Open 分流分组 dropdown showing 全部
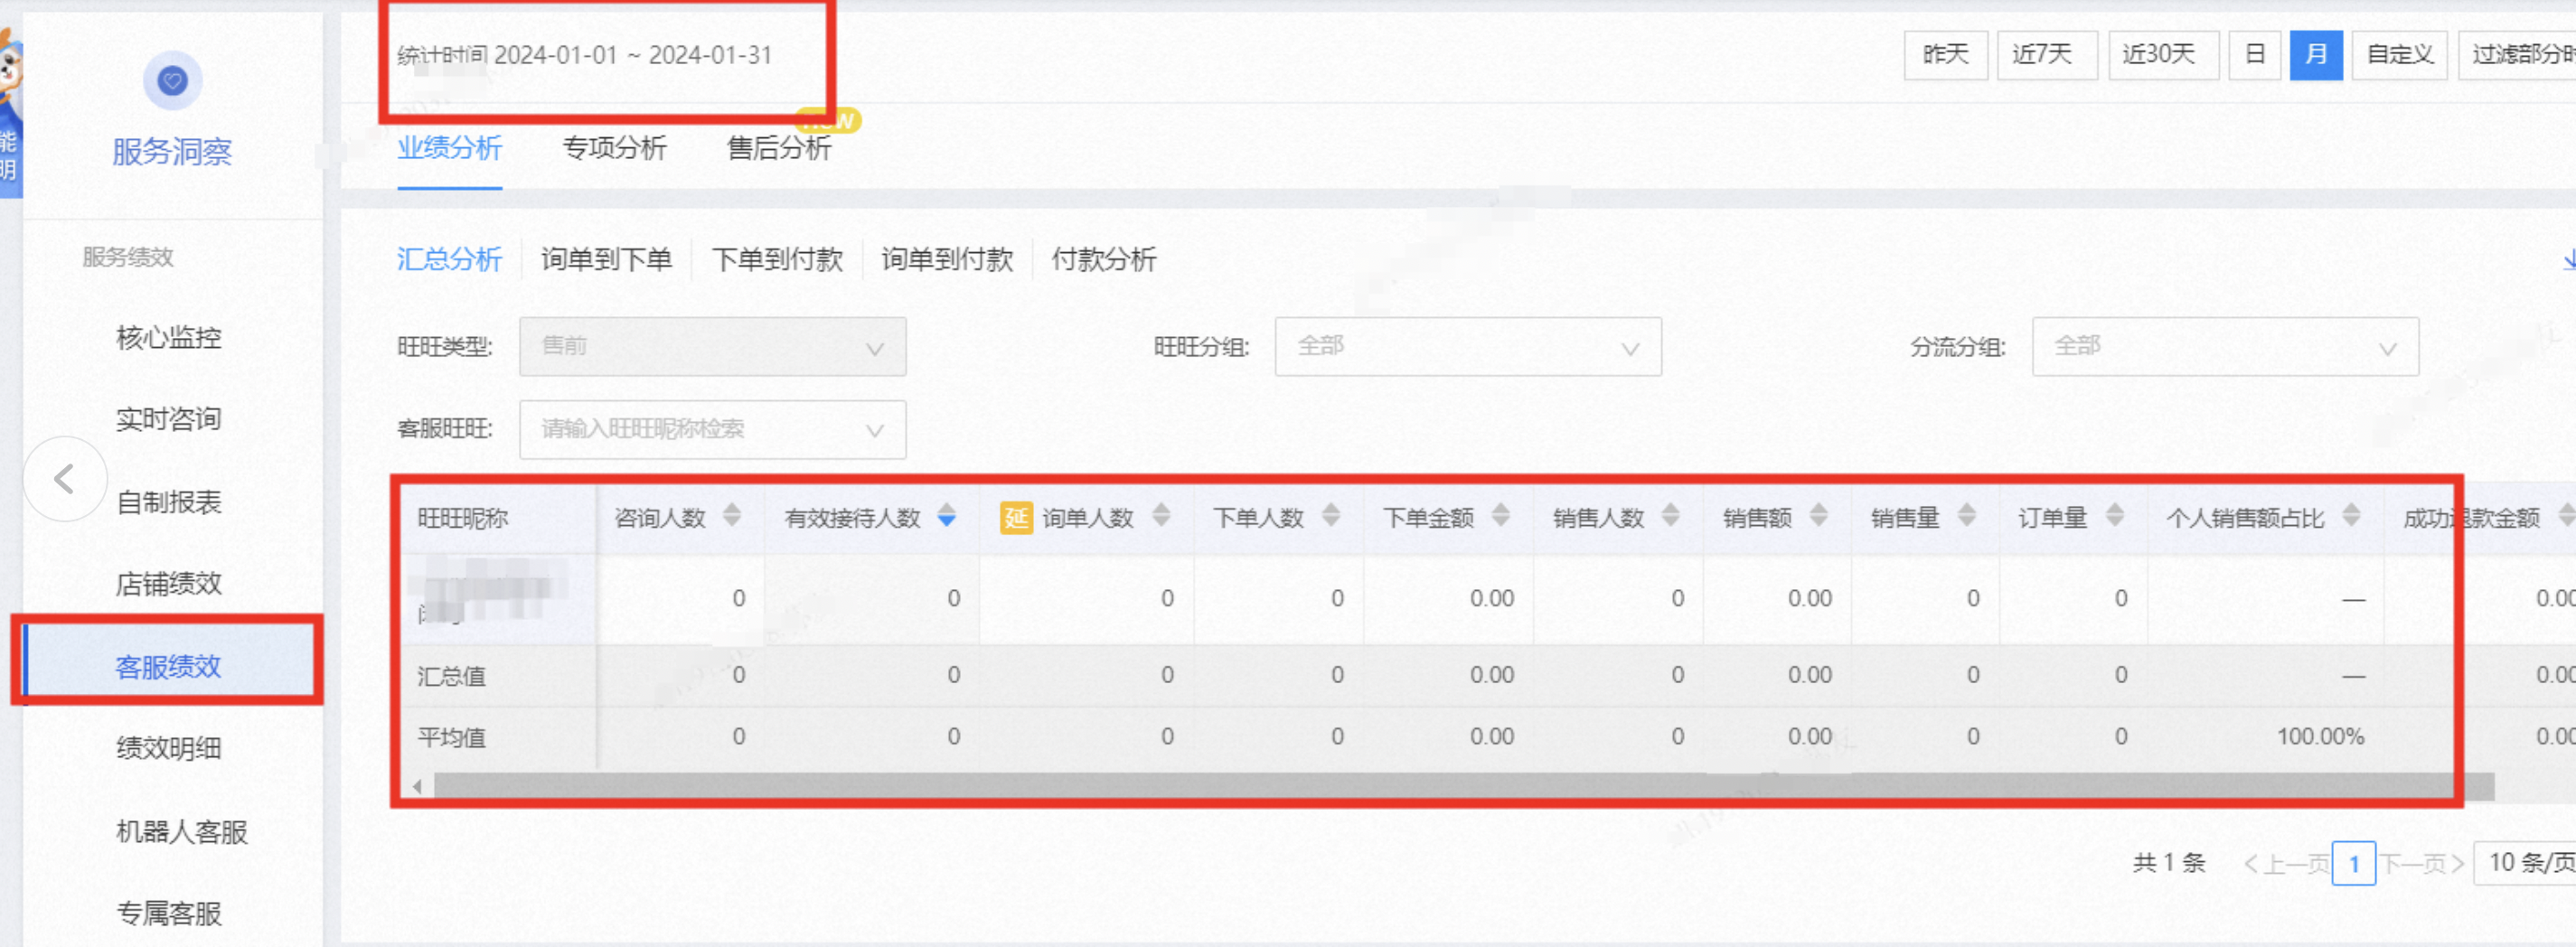This screenshot has height=947, width=2576. [x=2225, y=347]
